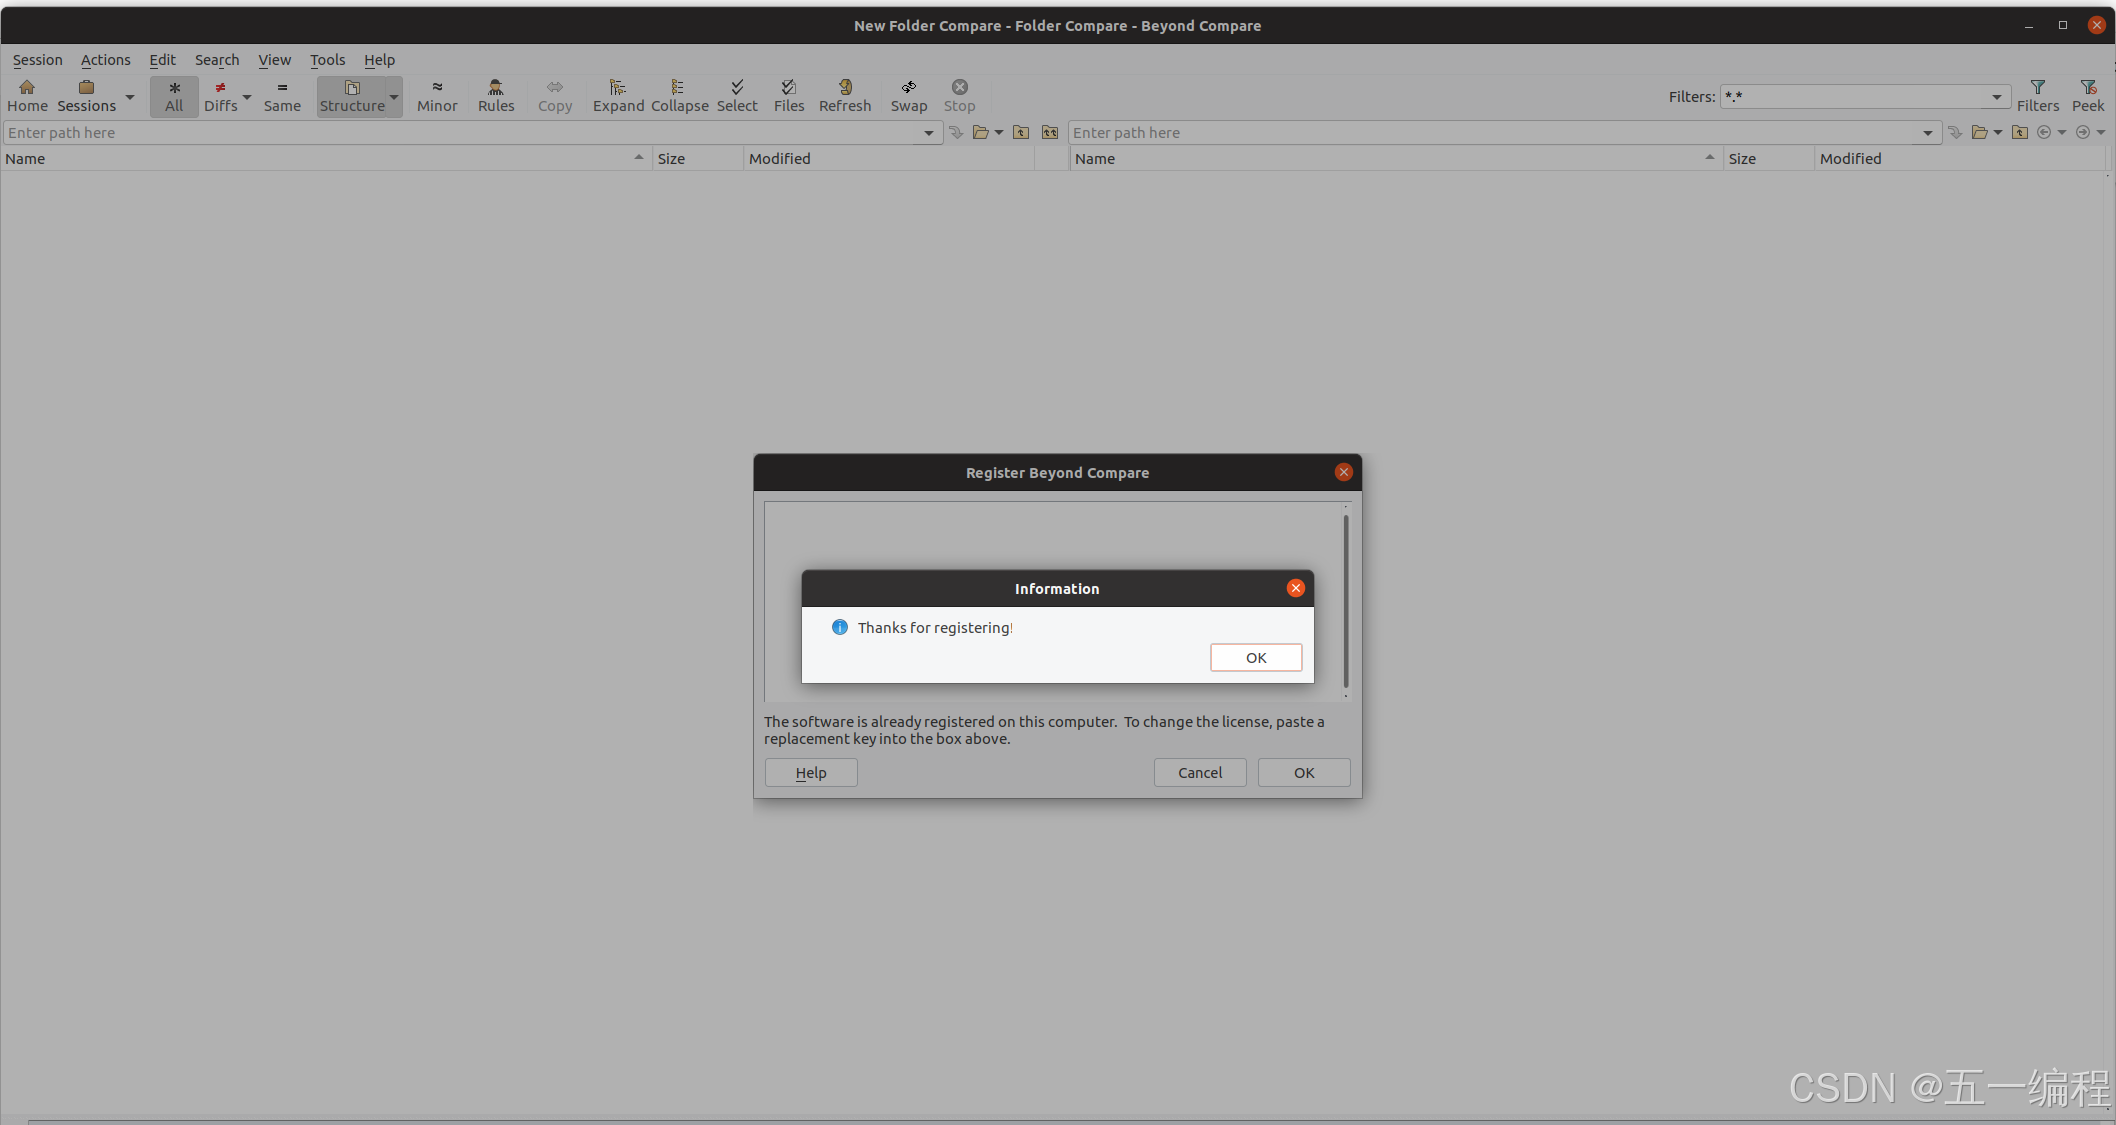Close the Register Beyond Compare dialog
The width and height of the screenshot is (2116, 1125).
(1344, 472)
